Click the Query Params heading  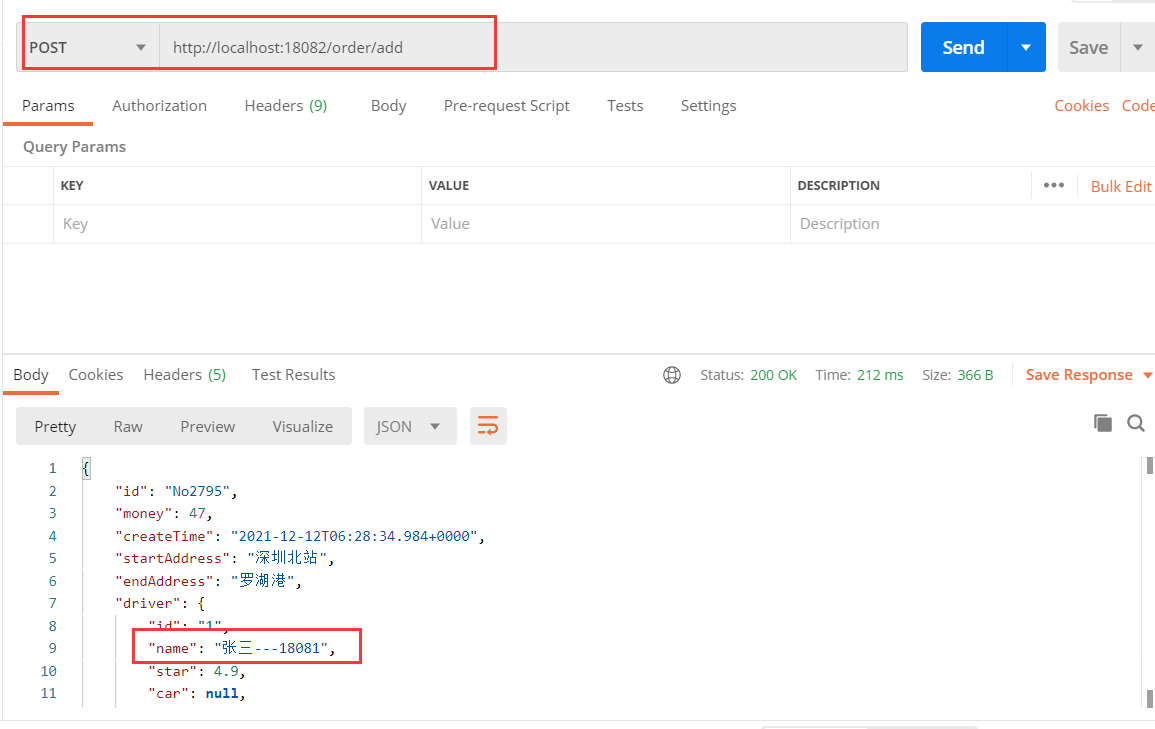(x=74, y=147)
